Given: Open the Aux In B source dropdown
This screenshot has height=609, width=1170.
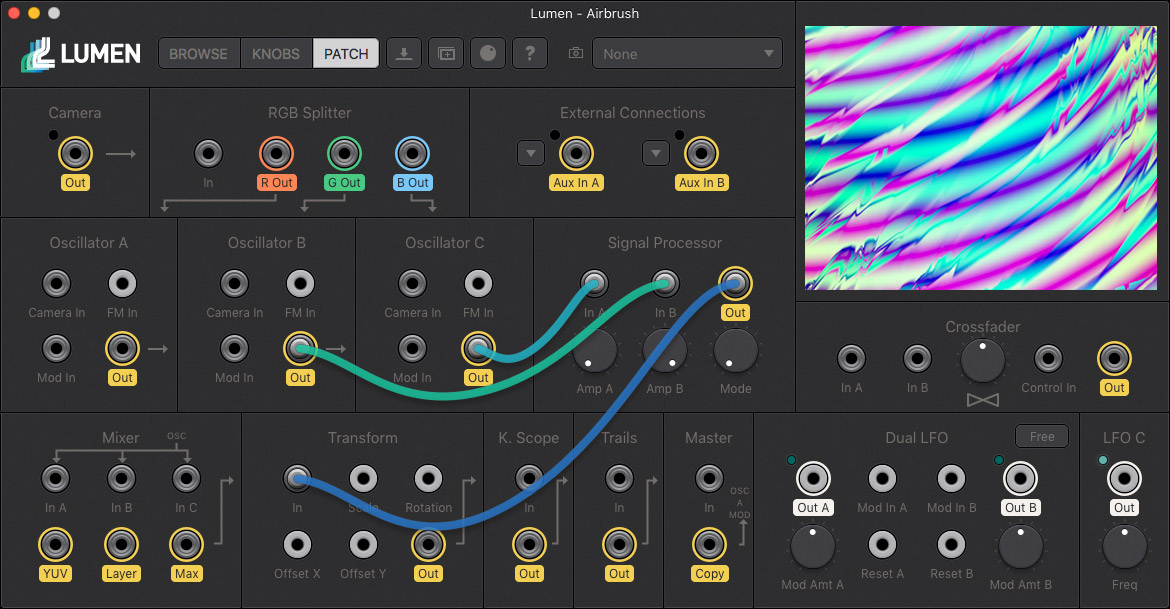Looking at the screenshot, I should [x=656, y=152].
